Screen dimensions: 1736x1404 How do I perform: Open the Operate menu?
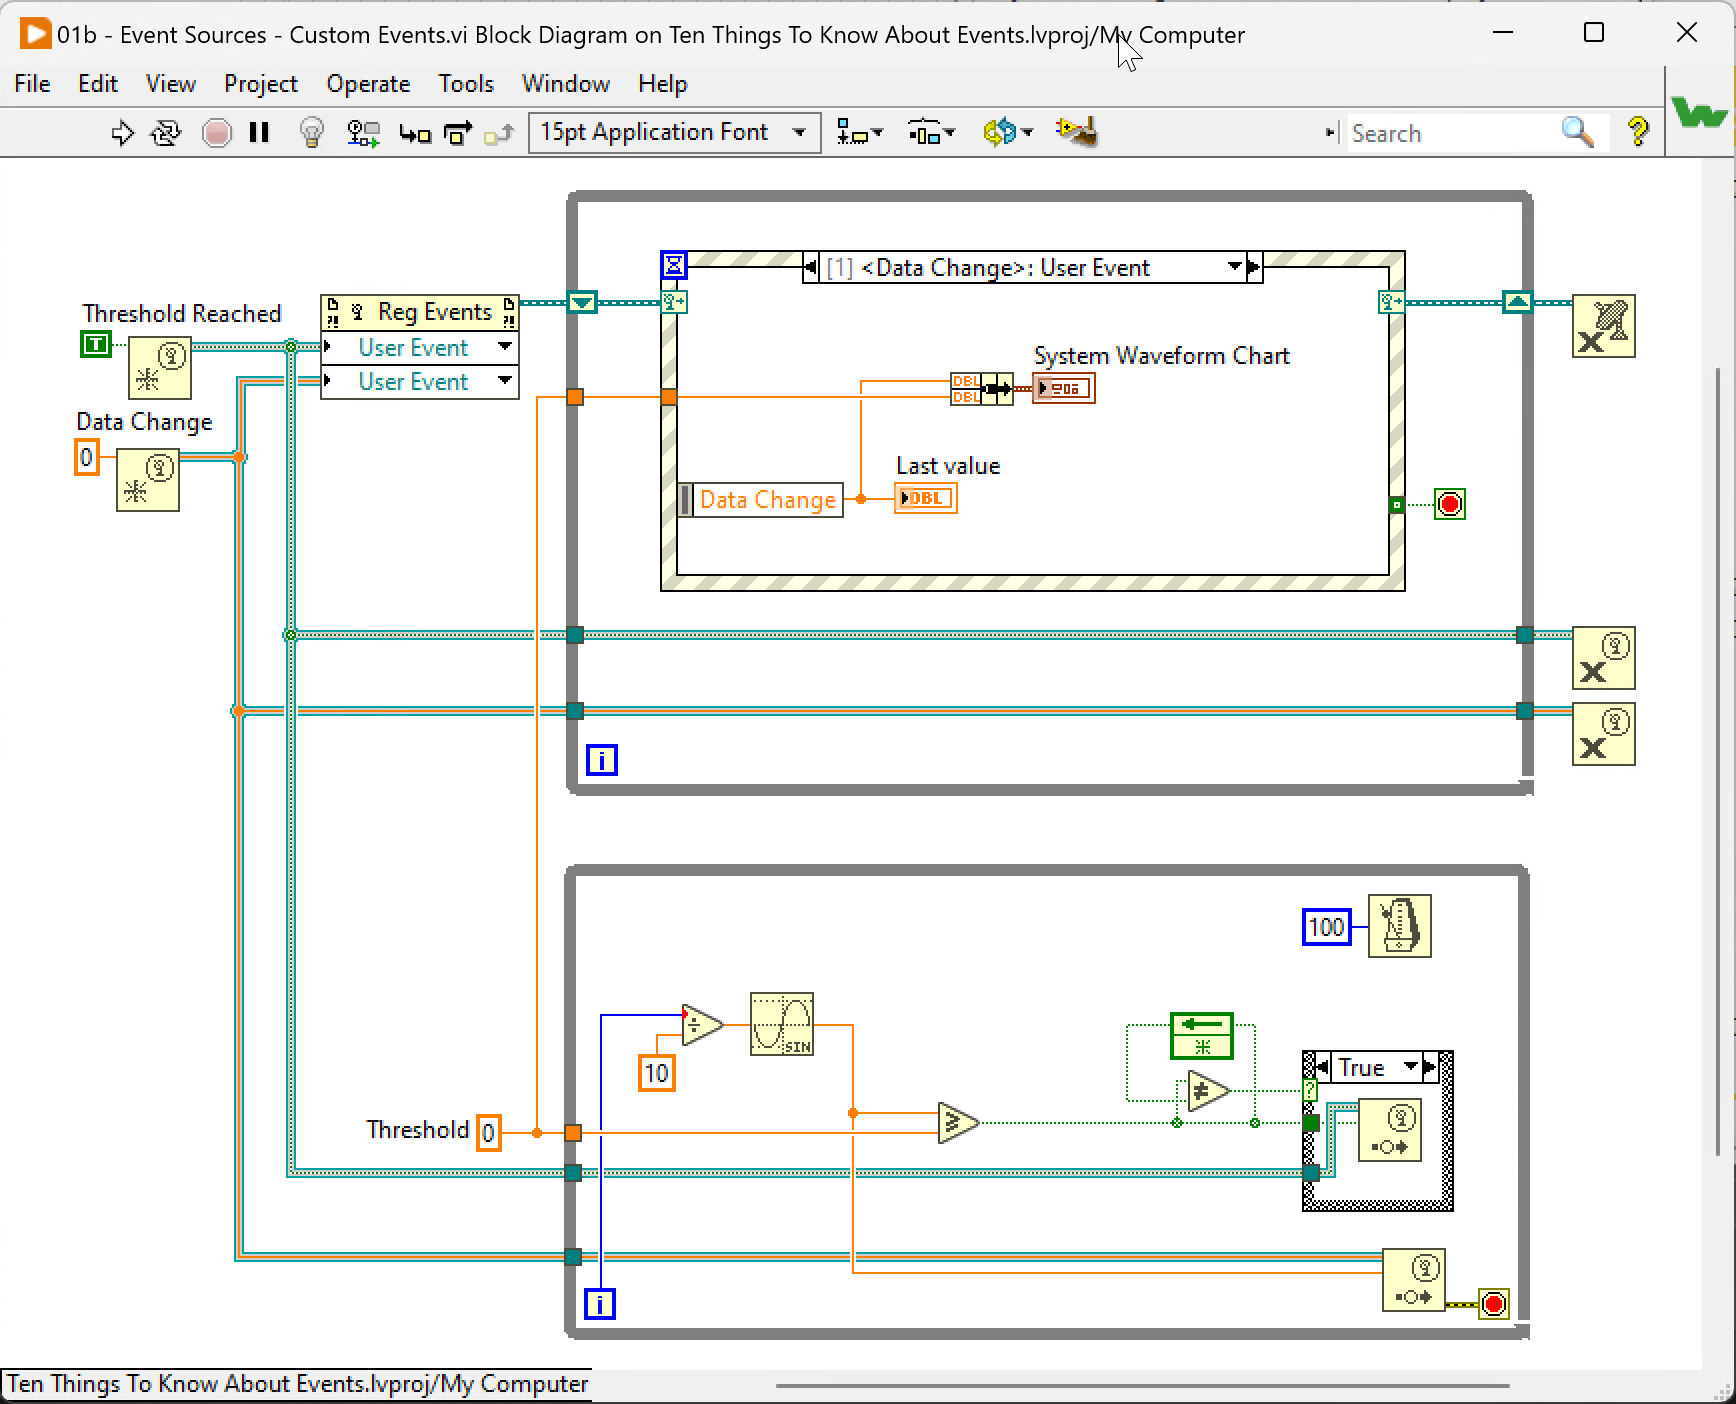pyautogui.click(x=368, y=84)
